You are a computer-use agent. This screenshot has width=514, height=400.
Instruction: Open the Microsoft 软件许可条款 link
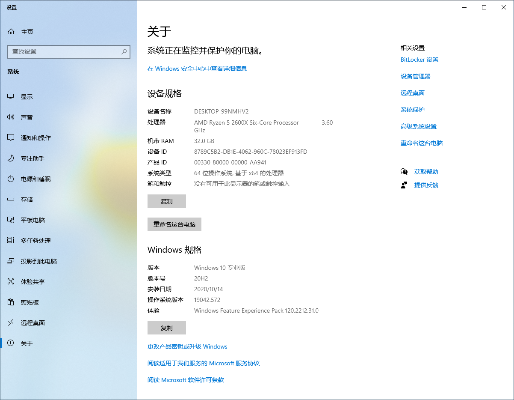(x=186, y=380)
